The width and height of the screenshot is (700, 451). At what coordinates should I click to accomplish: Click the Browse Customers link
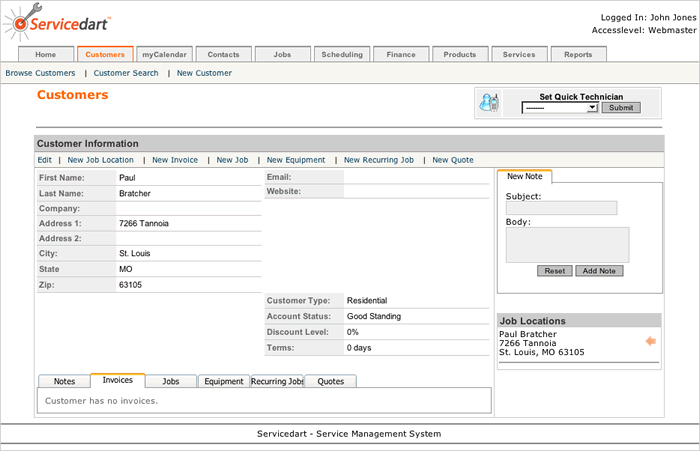click(40, 73)
